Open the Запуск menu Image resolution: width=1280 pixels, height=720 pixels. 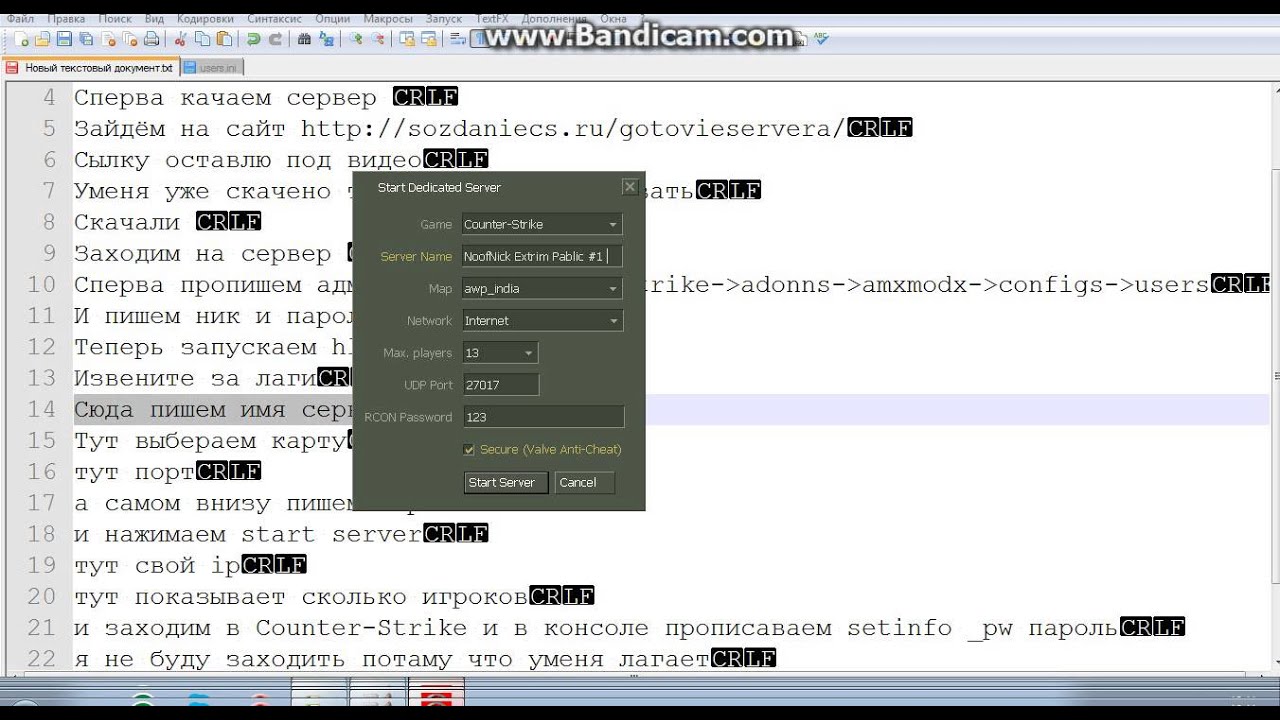tap(444, 18)
